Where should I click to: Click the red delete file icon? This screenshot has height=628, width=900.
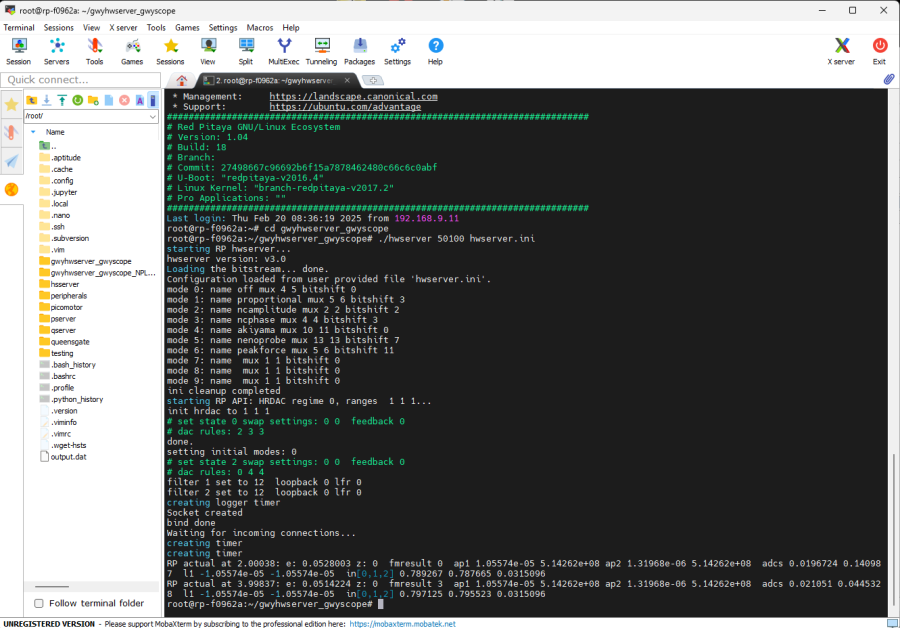tap(124, 100)
